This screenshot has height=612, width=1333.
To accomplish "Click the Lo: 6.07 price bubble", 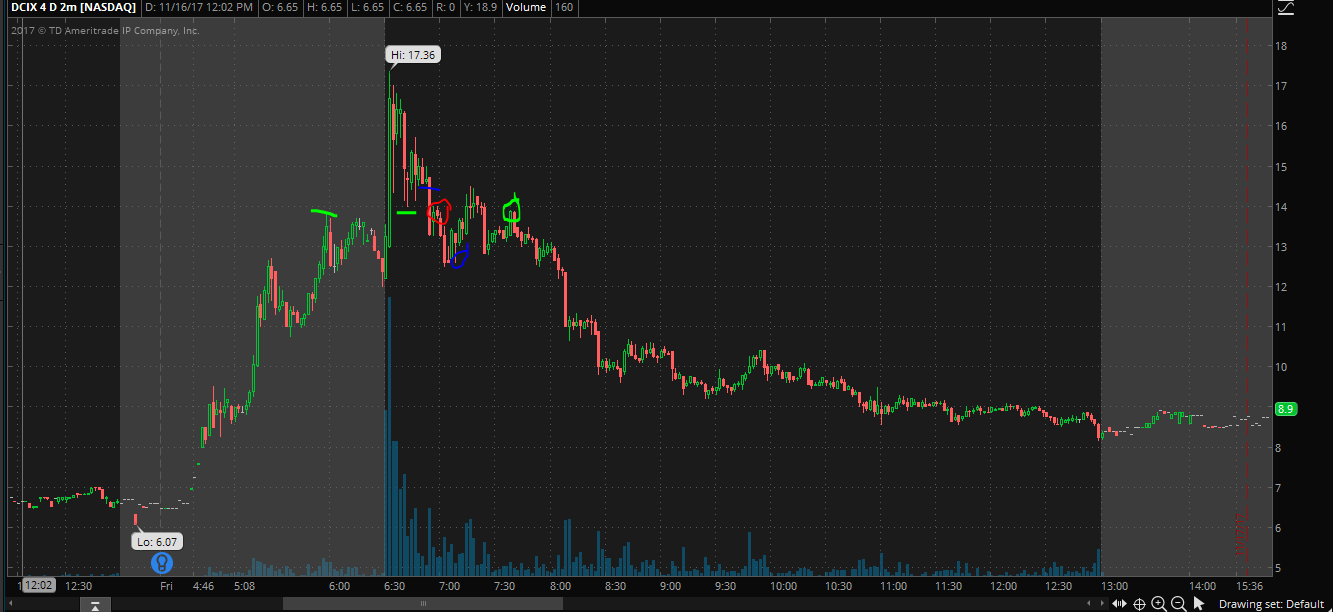I will [x=158, y=541].
